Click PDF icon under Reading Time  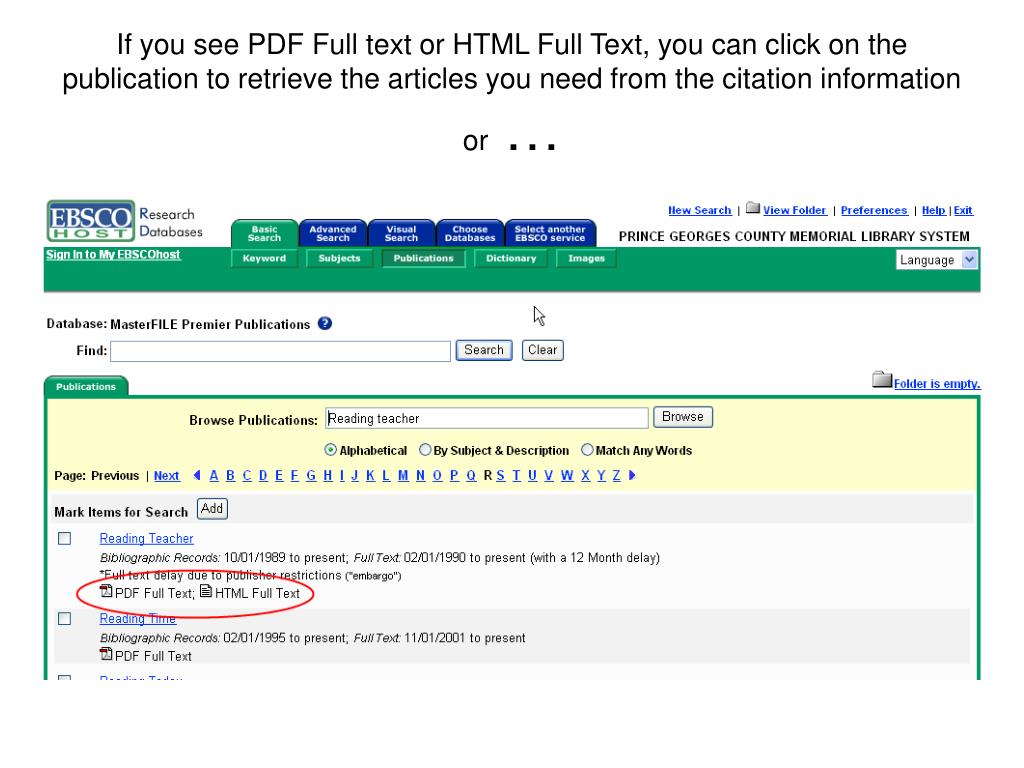106,654
